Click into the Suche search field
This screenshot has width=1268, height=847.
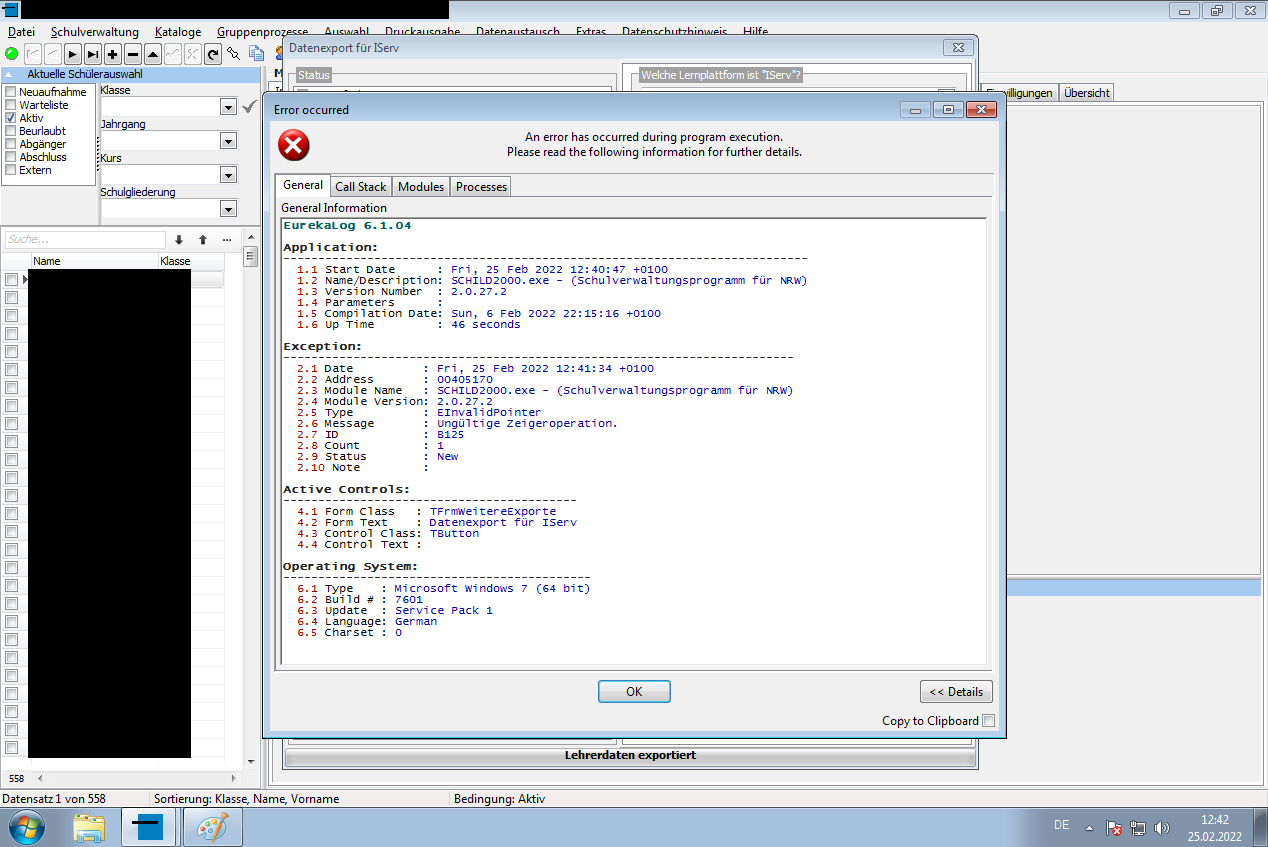85,240
